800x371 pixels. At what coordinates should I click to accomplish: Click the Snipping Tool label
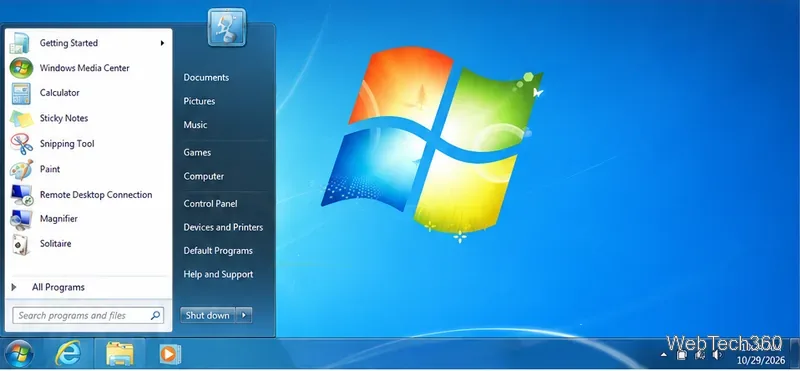[x=67, y=144]
